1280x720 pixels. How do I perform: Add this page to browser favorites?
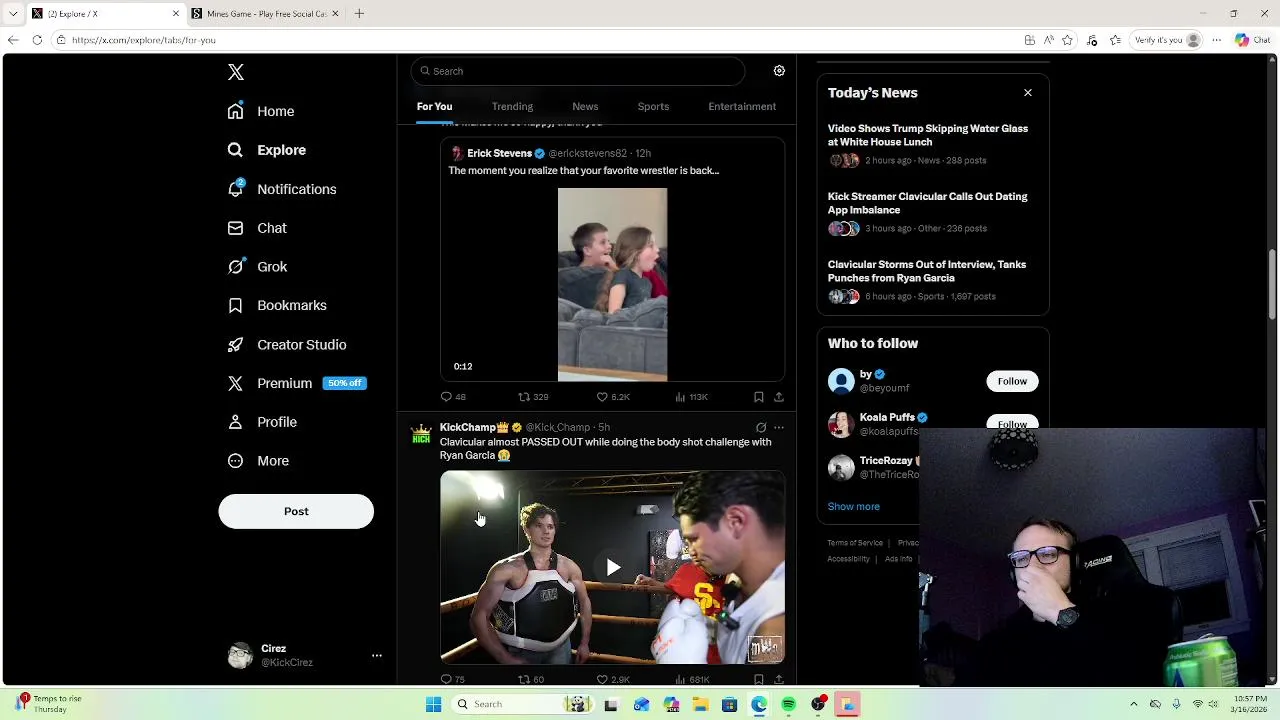tap(1068, 40)
